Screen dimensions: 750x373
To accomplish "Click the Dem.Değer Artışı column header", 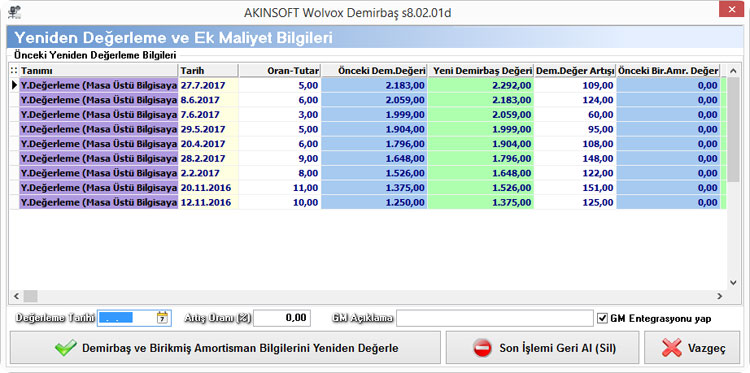I will 575,71.
